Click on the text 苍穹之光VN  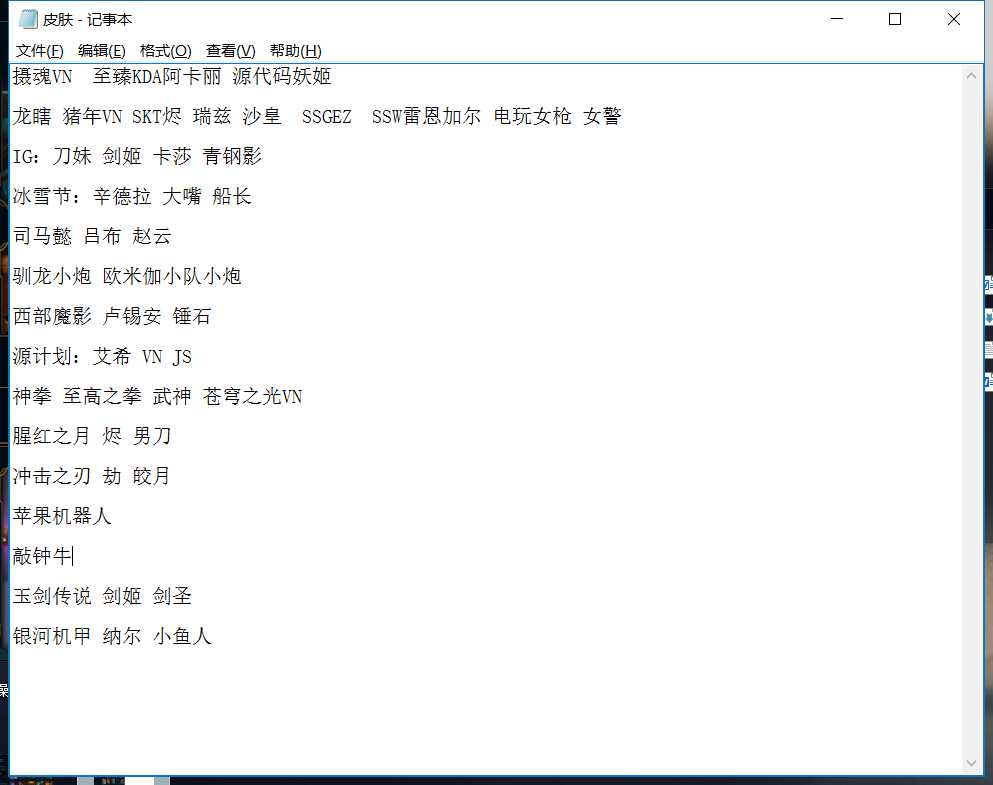252,396
